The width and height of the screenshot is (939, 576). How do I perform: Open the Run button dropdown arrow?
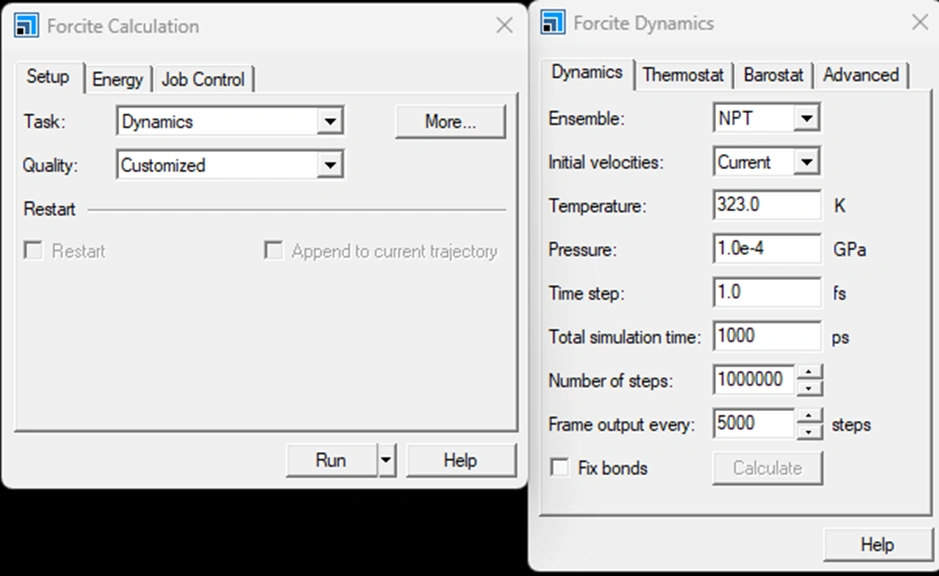[386, 460]
